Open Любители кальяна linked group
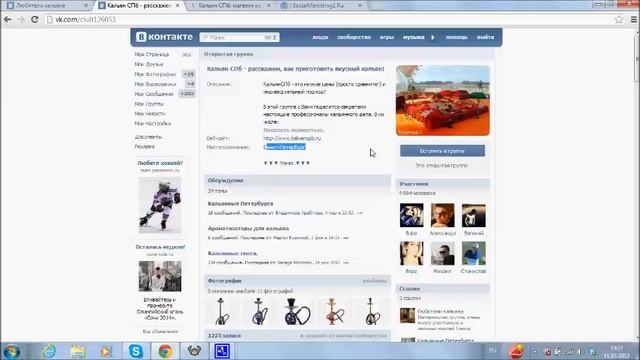This screenshot has width=640, height=360. pyautogui.click(x=440, y=311)
